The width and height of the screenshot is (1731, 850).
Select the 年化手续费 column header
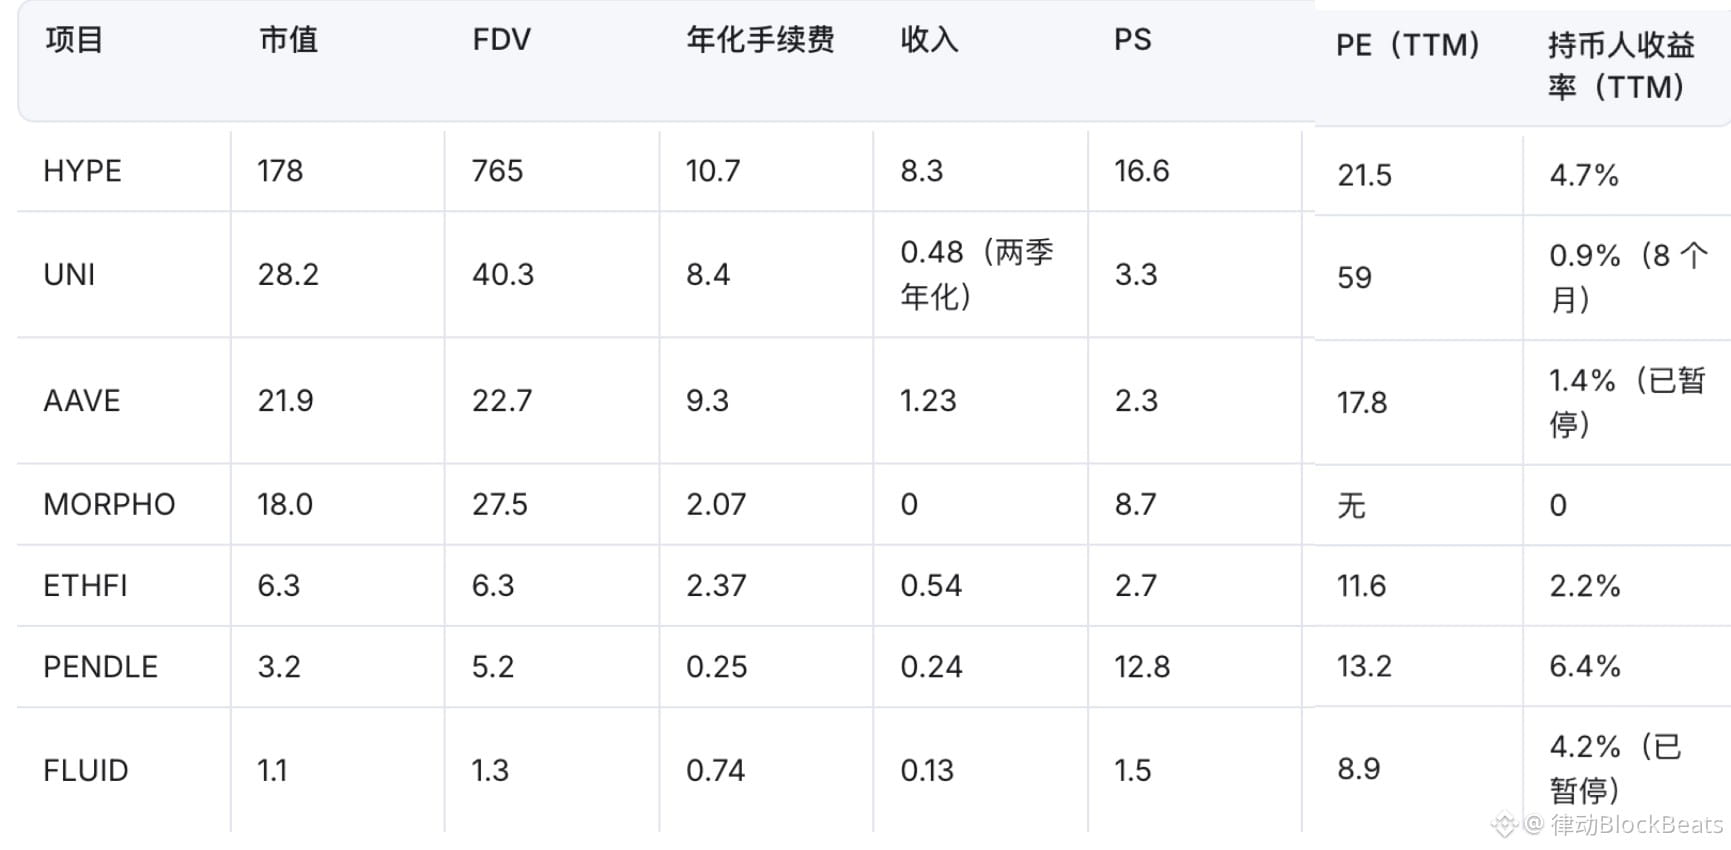(760, 40)
